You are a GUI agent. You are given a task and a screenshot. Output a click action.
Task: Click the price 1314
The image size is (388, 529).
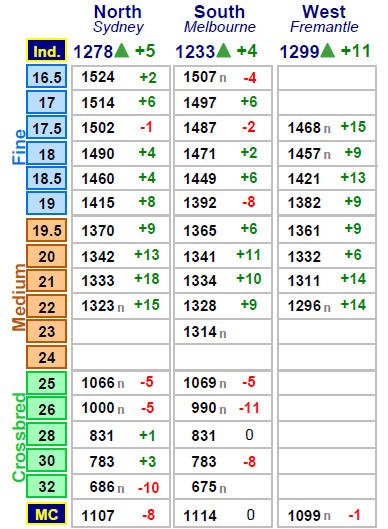pos(200,332)
